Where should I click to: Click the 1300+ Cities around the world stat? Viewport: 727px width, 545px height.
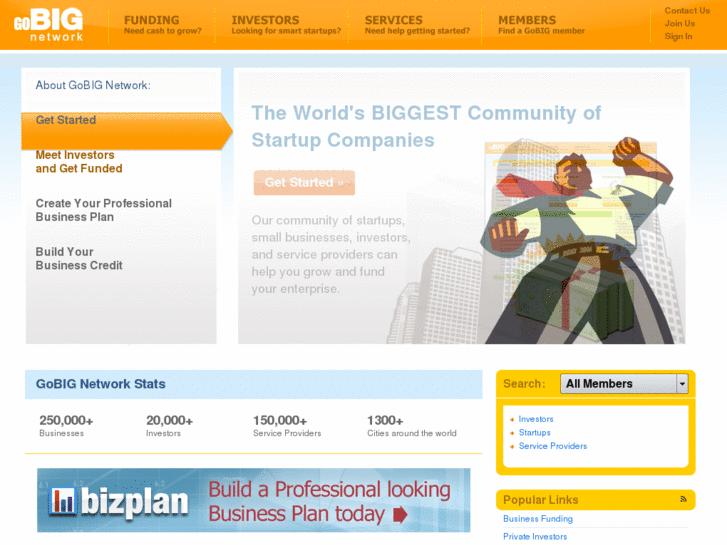coord(412,426)
